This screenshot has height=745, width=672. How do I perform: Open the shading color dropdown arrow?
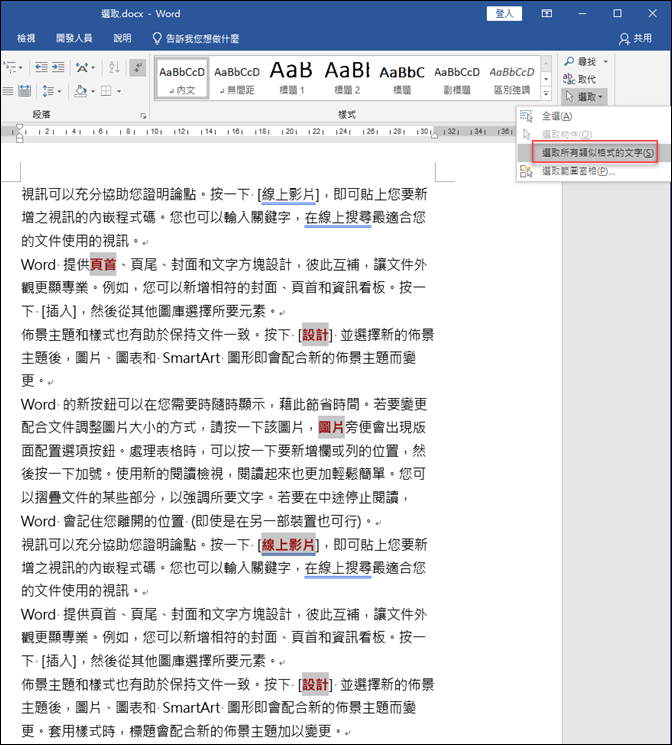click(x=93, y=90)
